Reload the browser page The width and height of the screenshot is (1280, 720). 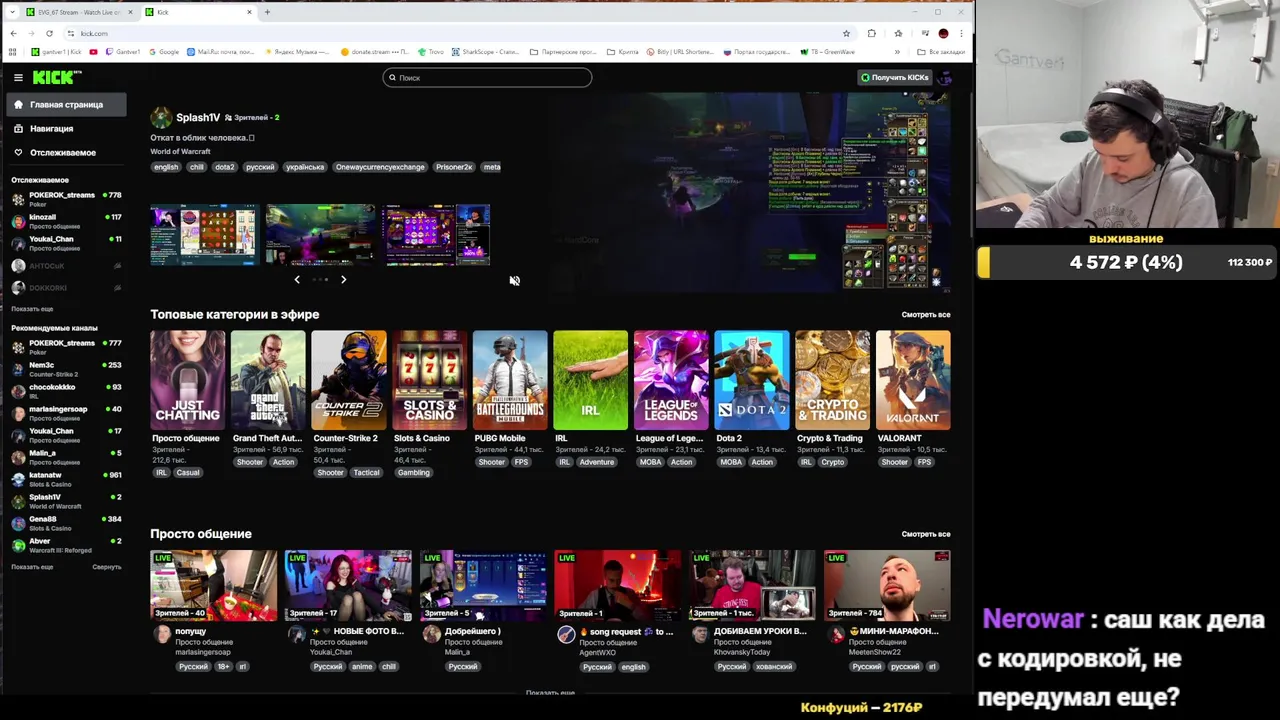click(49, 33)
